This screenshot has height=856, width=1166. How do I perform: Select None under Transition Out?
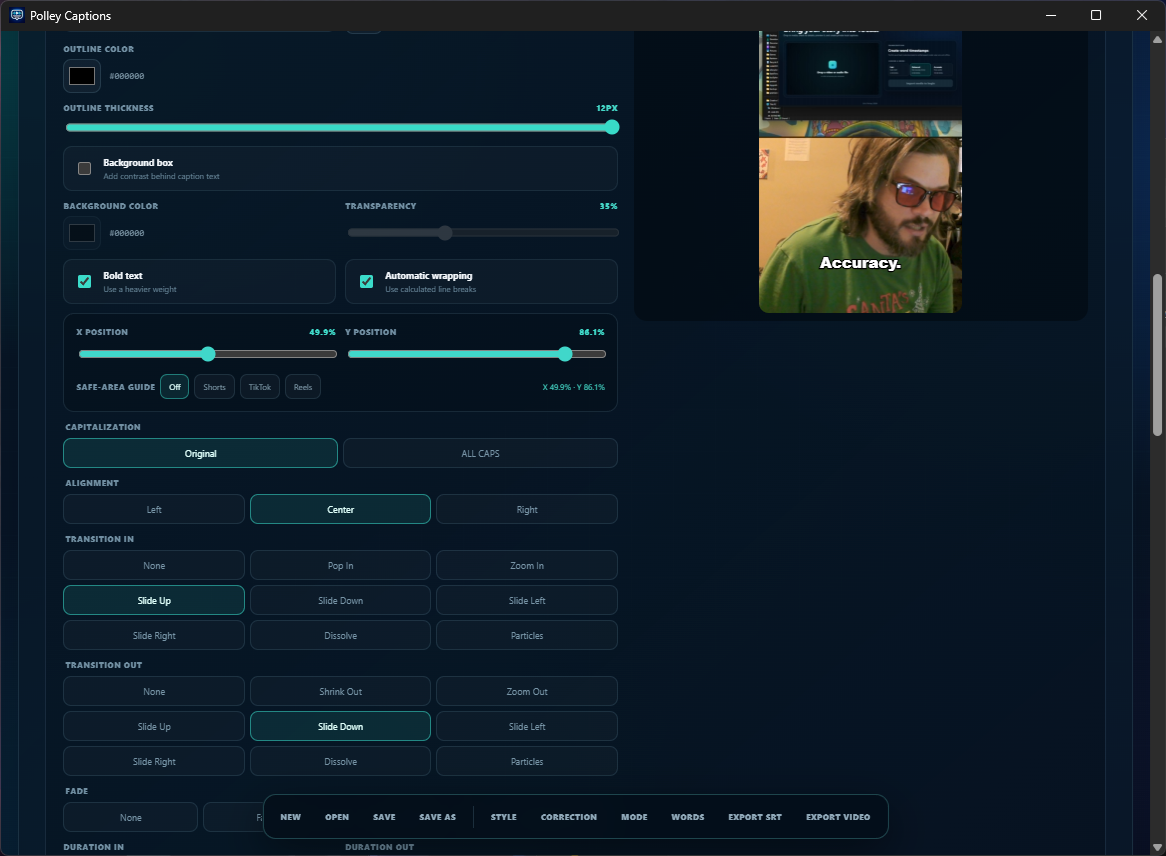[154, 692]
